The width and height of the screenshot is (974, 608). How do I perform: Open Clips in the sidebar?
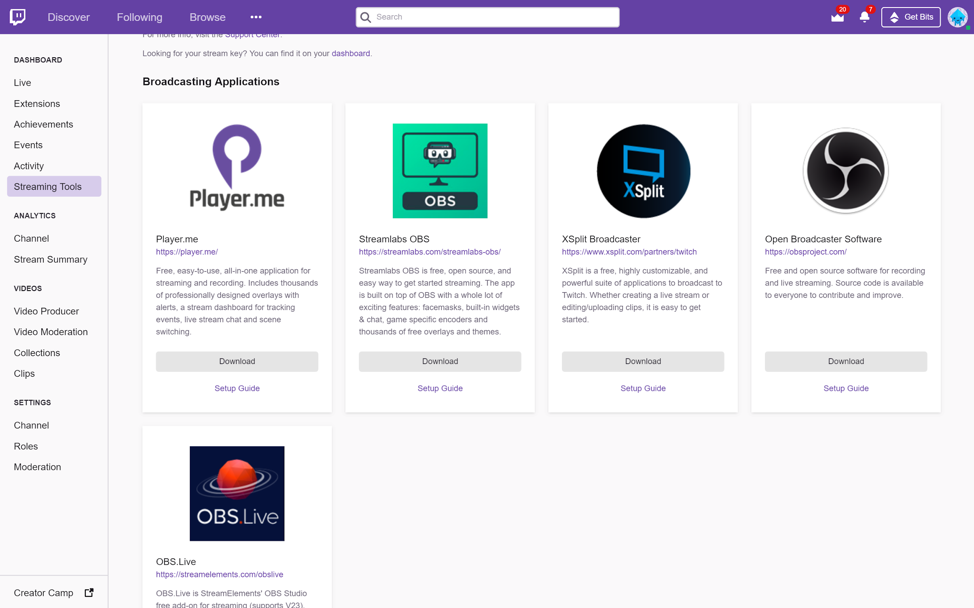point(24,373)
